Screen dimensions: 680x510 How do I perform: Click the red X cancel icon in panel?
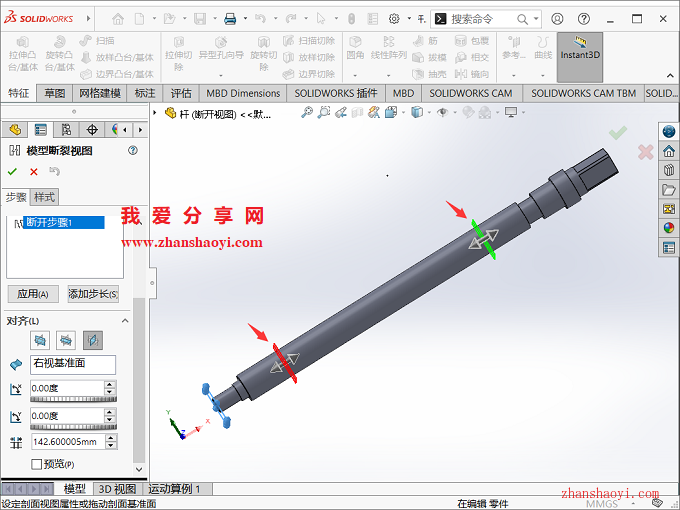pyautogui.click(x=34, y=172)
